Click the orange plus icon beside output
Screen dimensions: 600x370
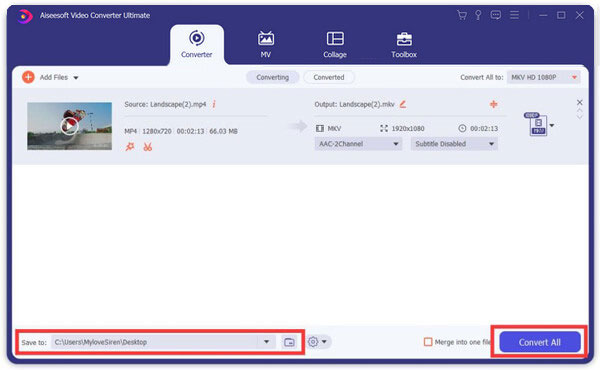click(494, 104)
